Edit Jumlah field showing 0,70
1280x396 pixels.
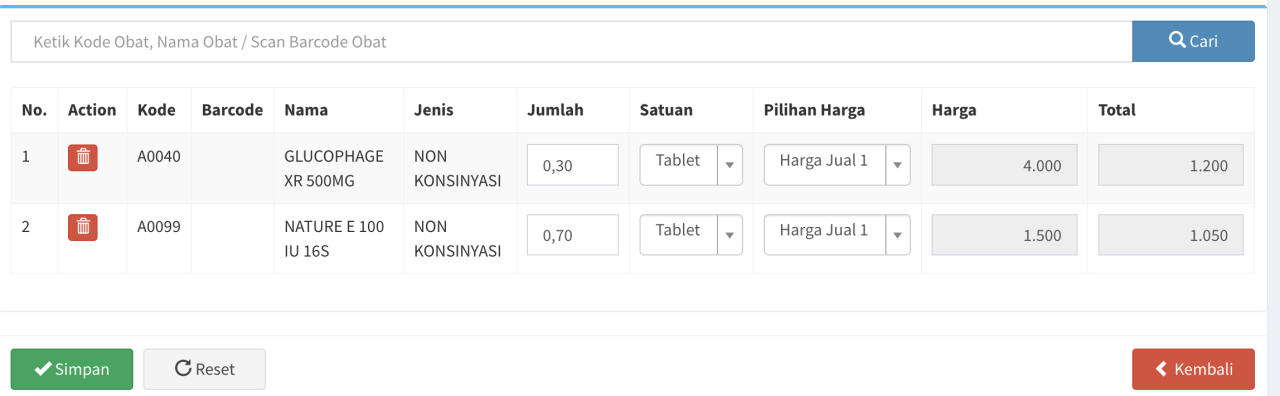click(573, 235)
